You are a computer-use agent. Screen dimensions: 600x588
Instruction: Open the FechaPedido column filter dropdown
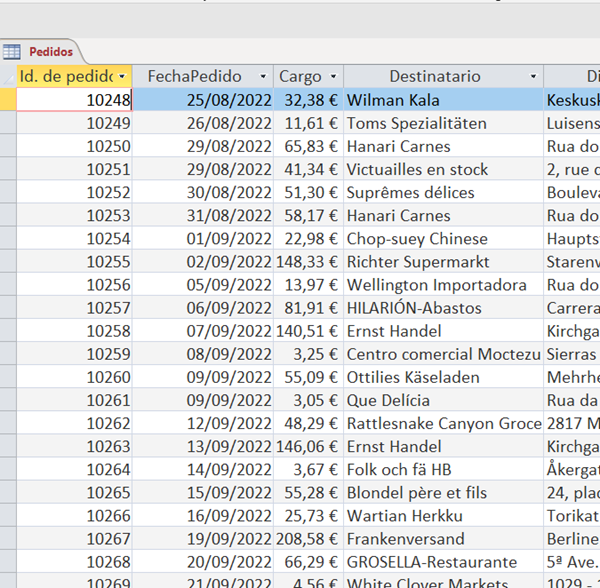[x=263, y=77]
